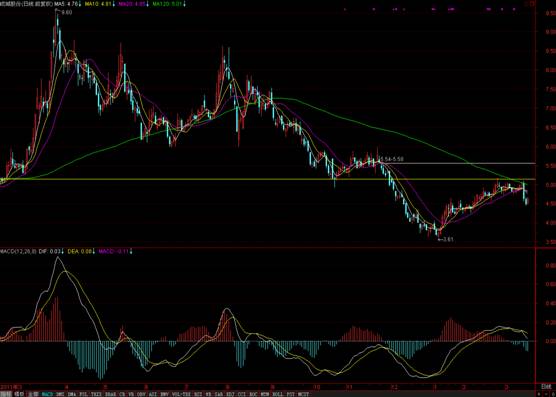
Task: Open the CCI indicator tab
Action: click(x=241, y=394)
